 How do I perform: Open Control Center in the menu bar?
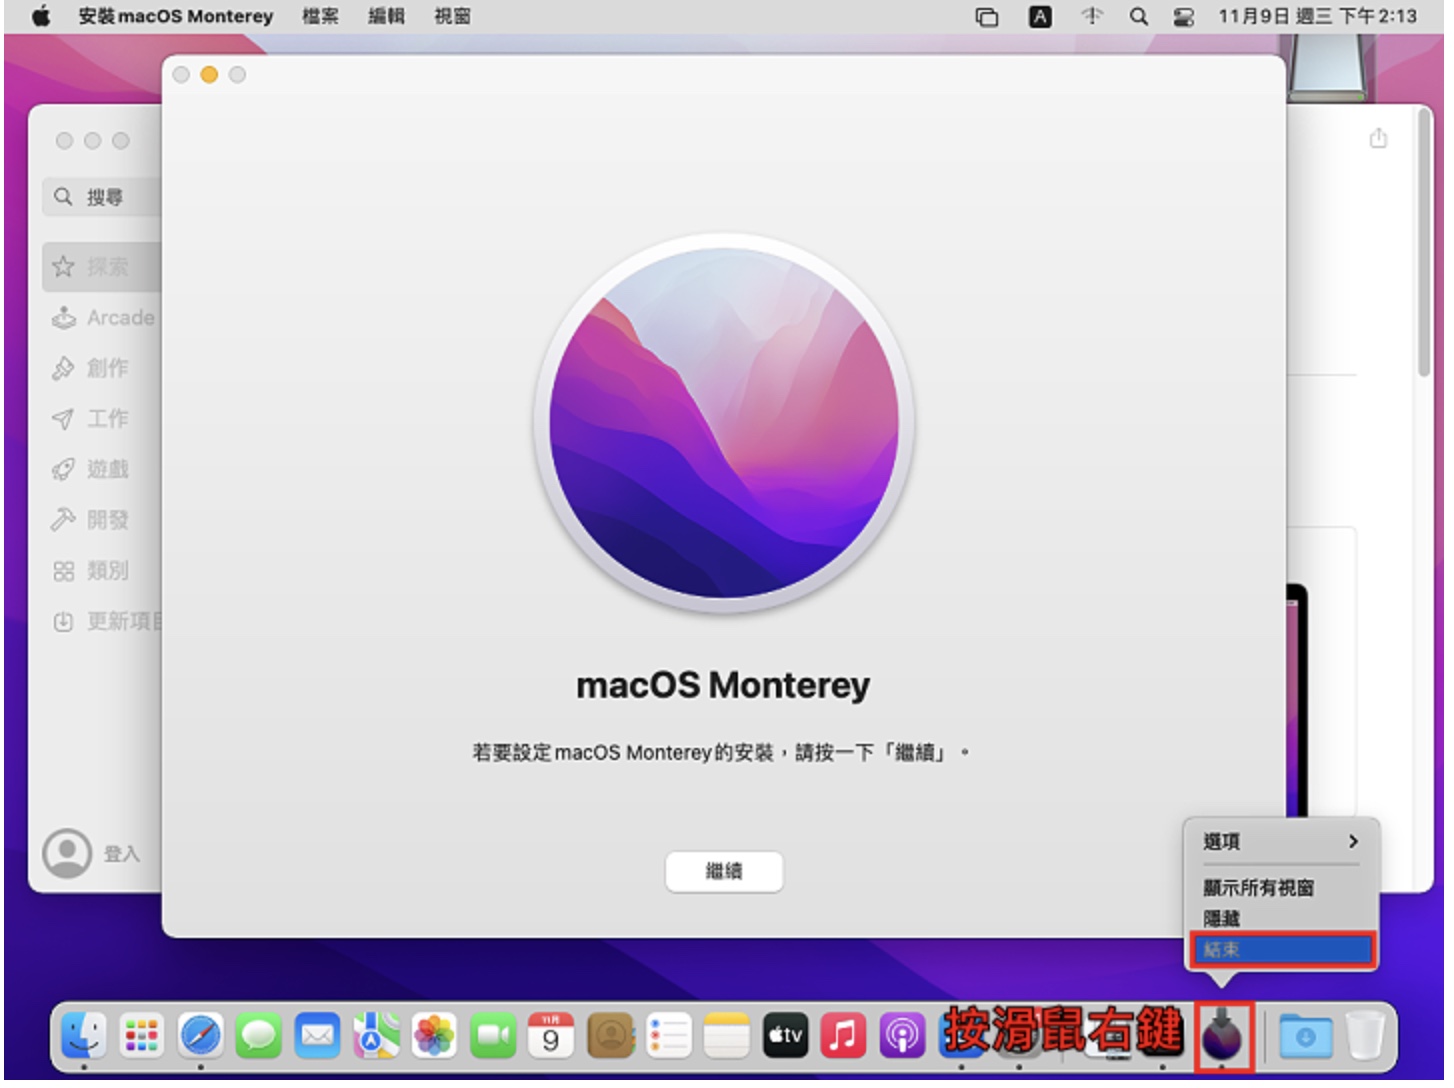pos(1184,17)
